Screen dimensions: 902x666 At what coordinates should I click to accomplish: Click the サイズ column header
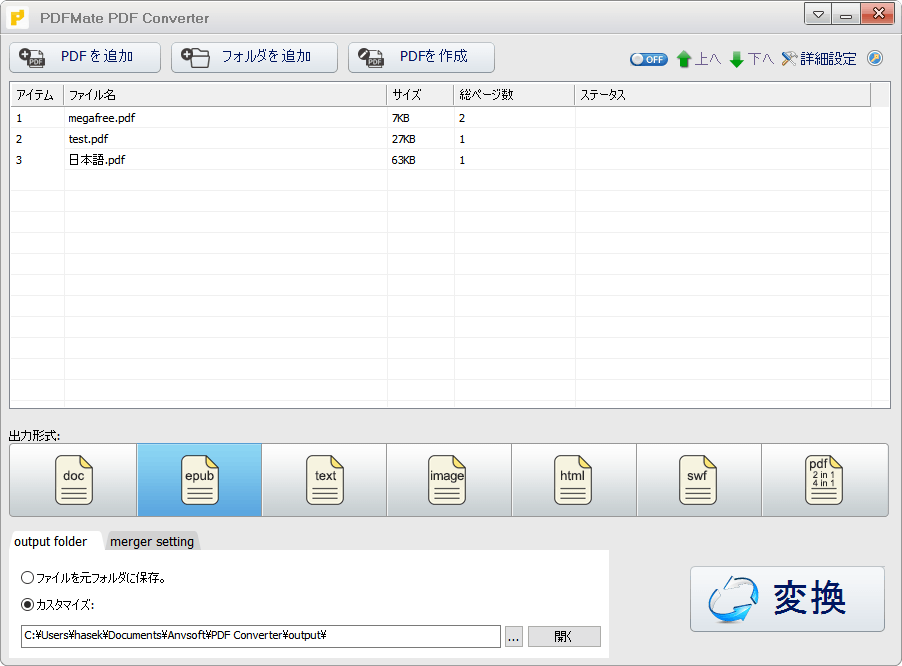tap(420, 95)
